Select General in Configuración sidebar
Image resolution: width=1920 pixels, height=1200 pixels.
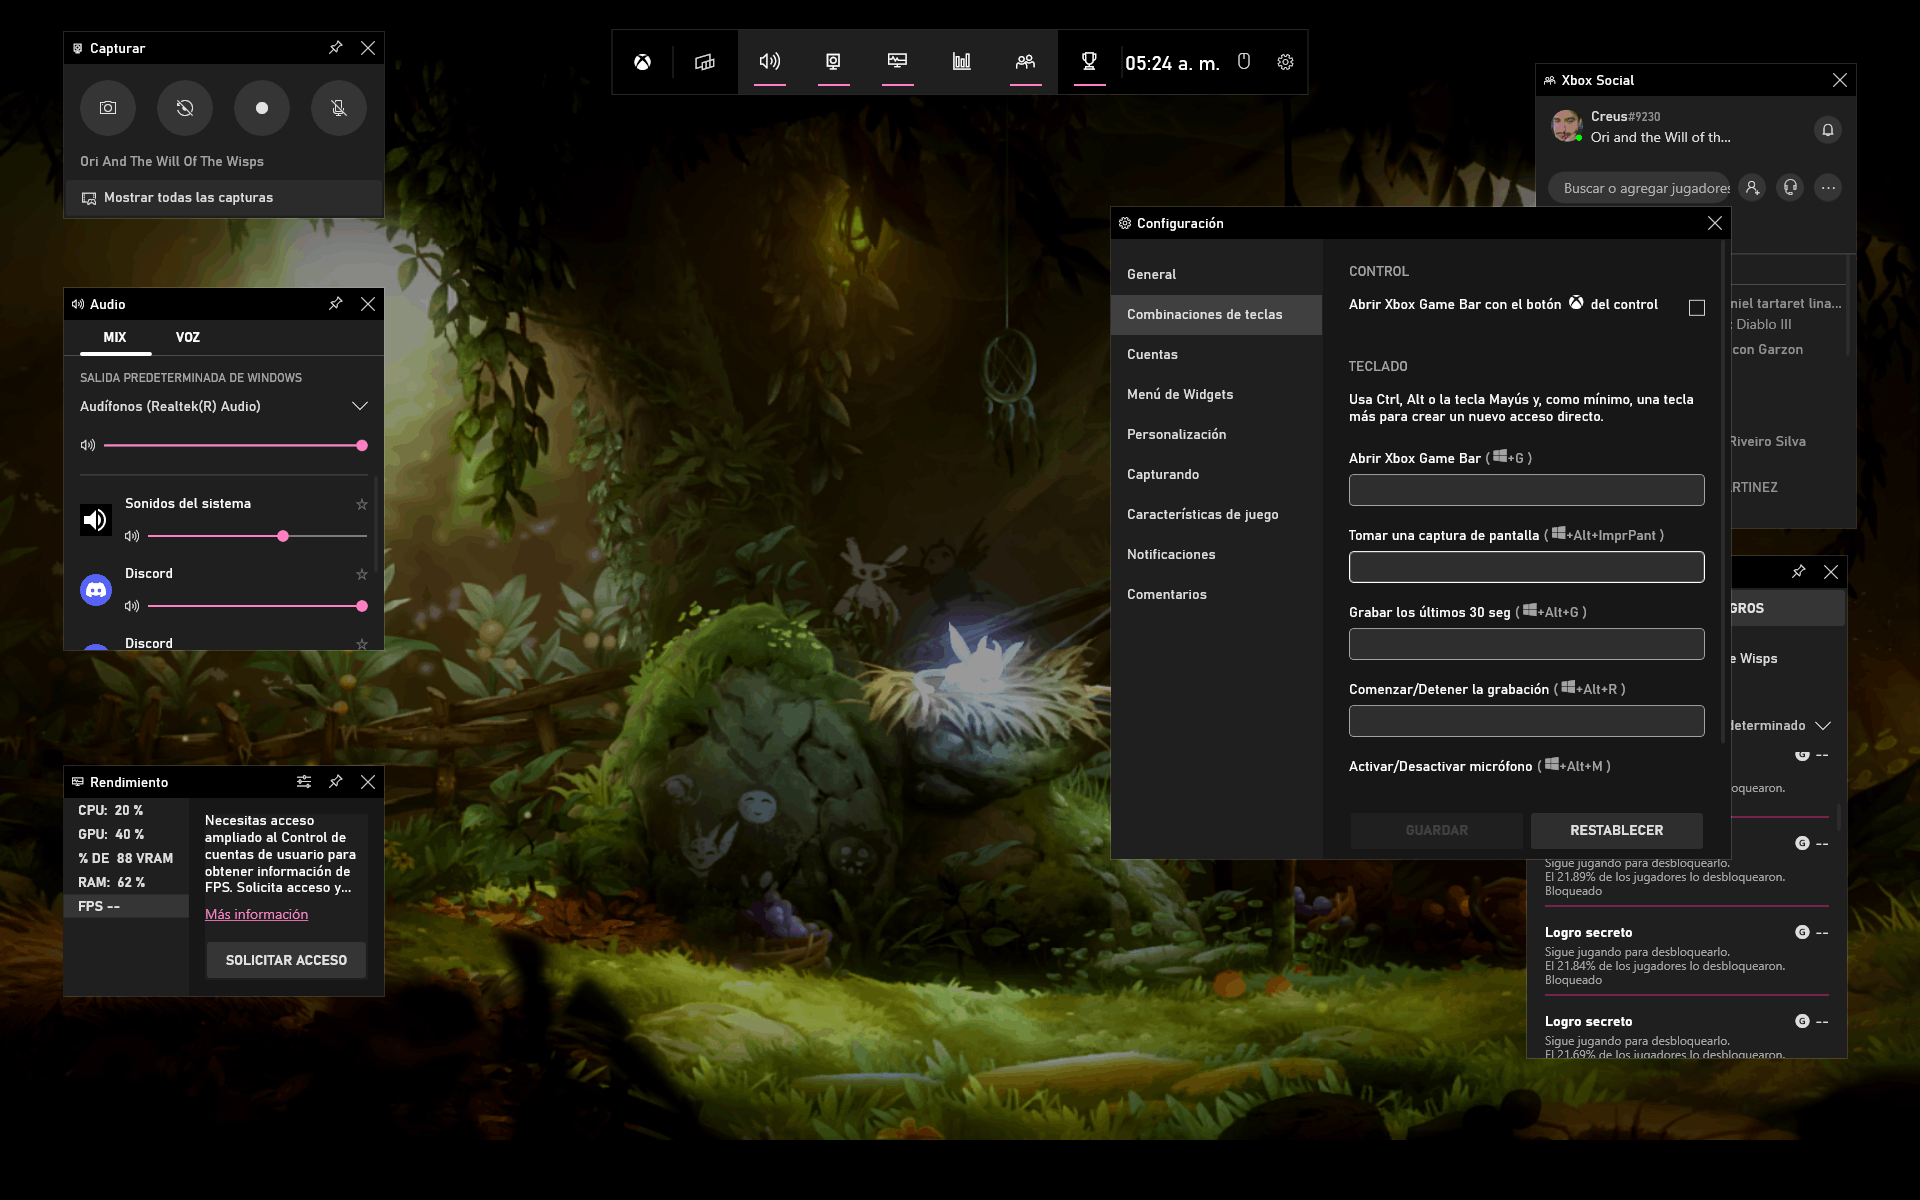click(1216, 275)
